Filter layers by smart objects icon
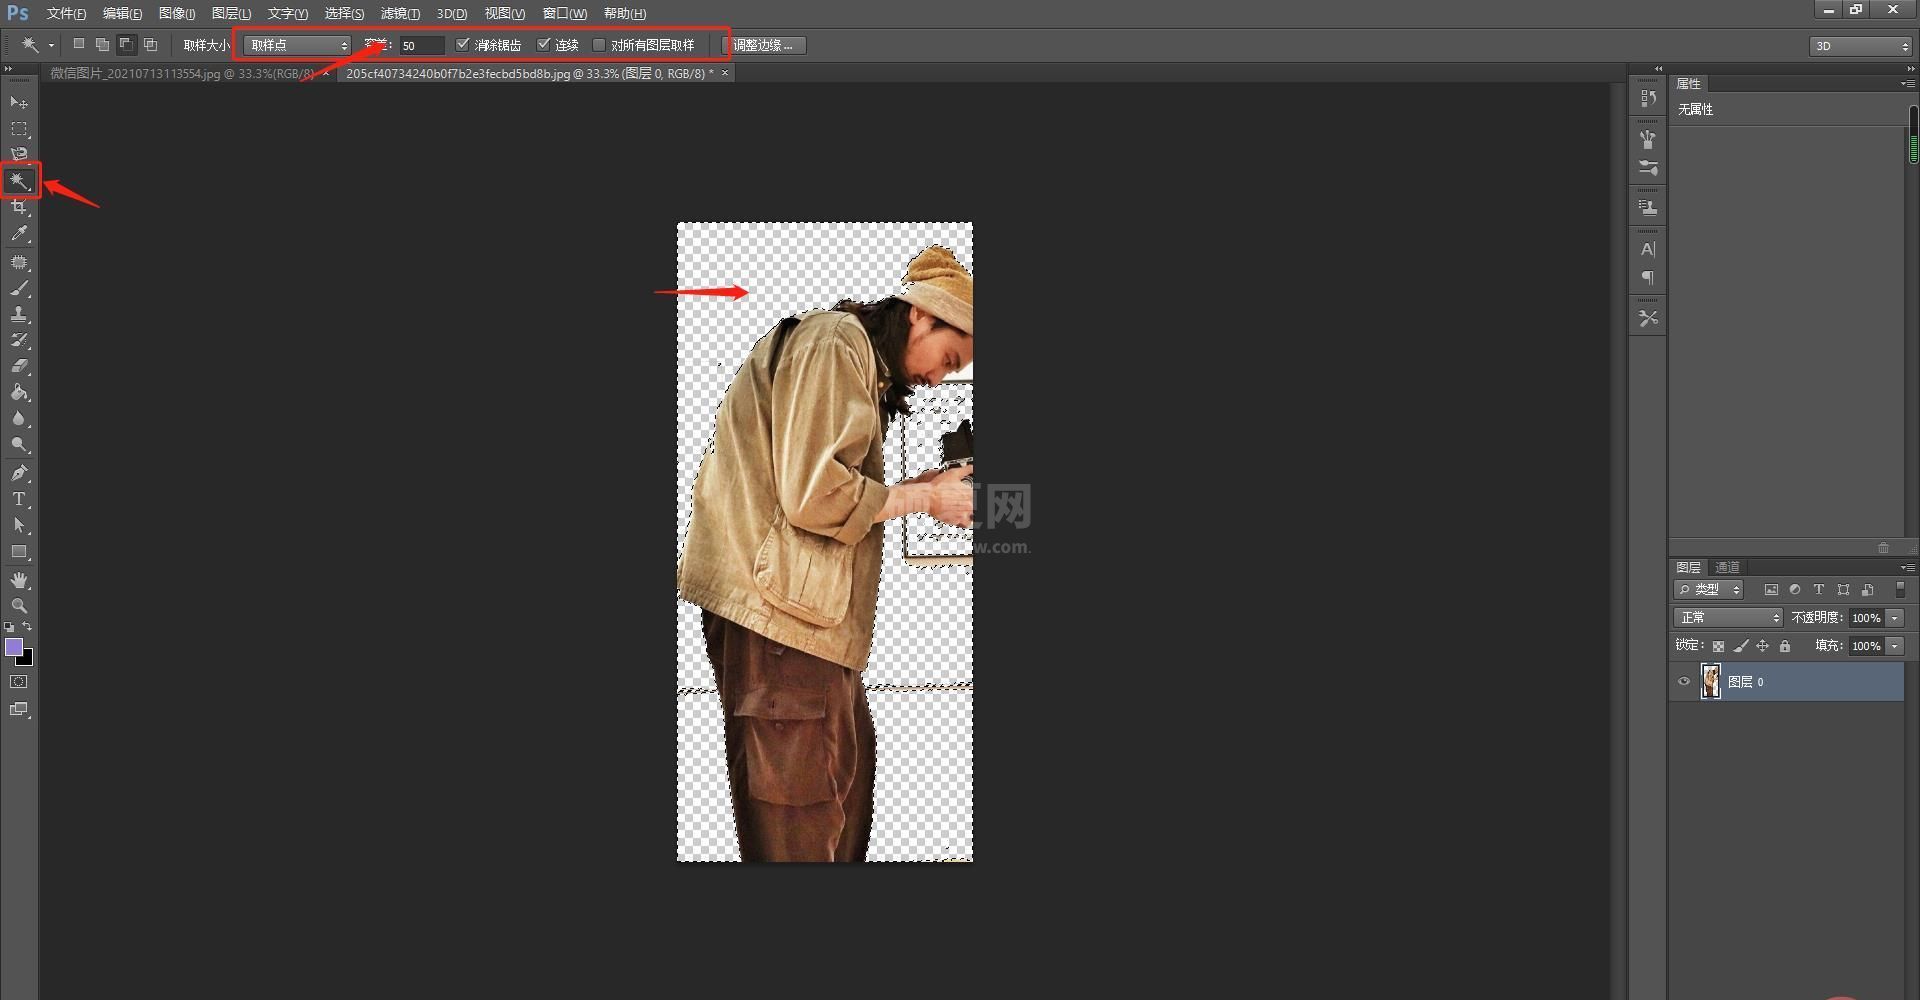Viewport: 1920px width, 1000px height. 1867,590
